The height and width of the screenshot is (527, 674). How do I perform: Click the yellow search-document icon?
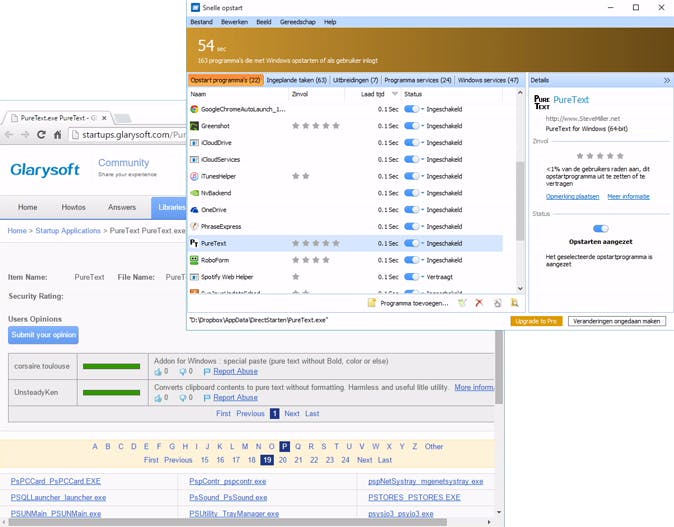514,303
